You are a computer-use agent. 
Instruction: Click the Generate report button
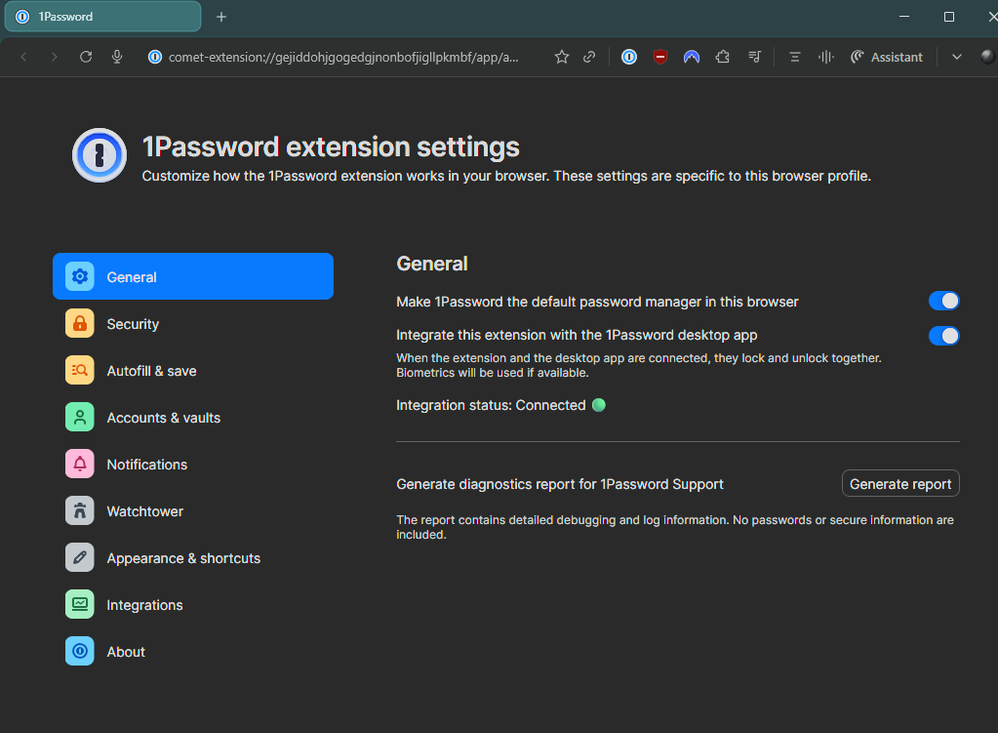(900, 484)
